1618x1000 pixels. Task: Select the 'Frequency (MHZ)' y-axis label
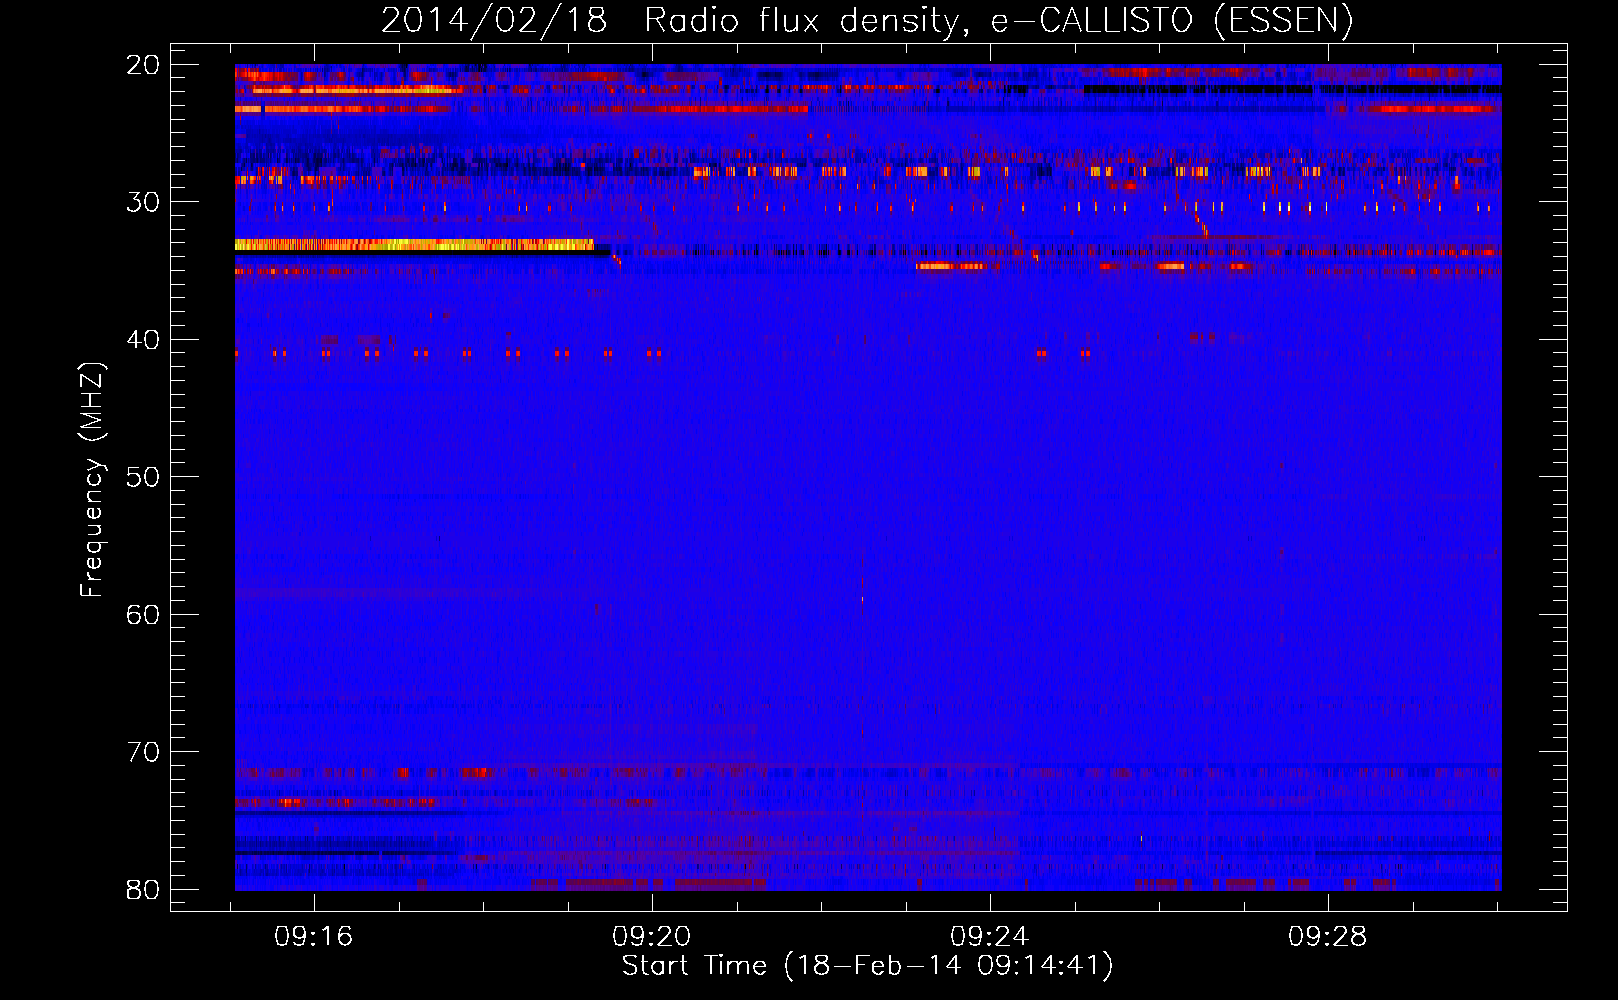click(x=92, y=479)
